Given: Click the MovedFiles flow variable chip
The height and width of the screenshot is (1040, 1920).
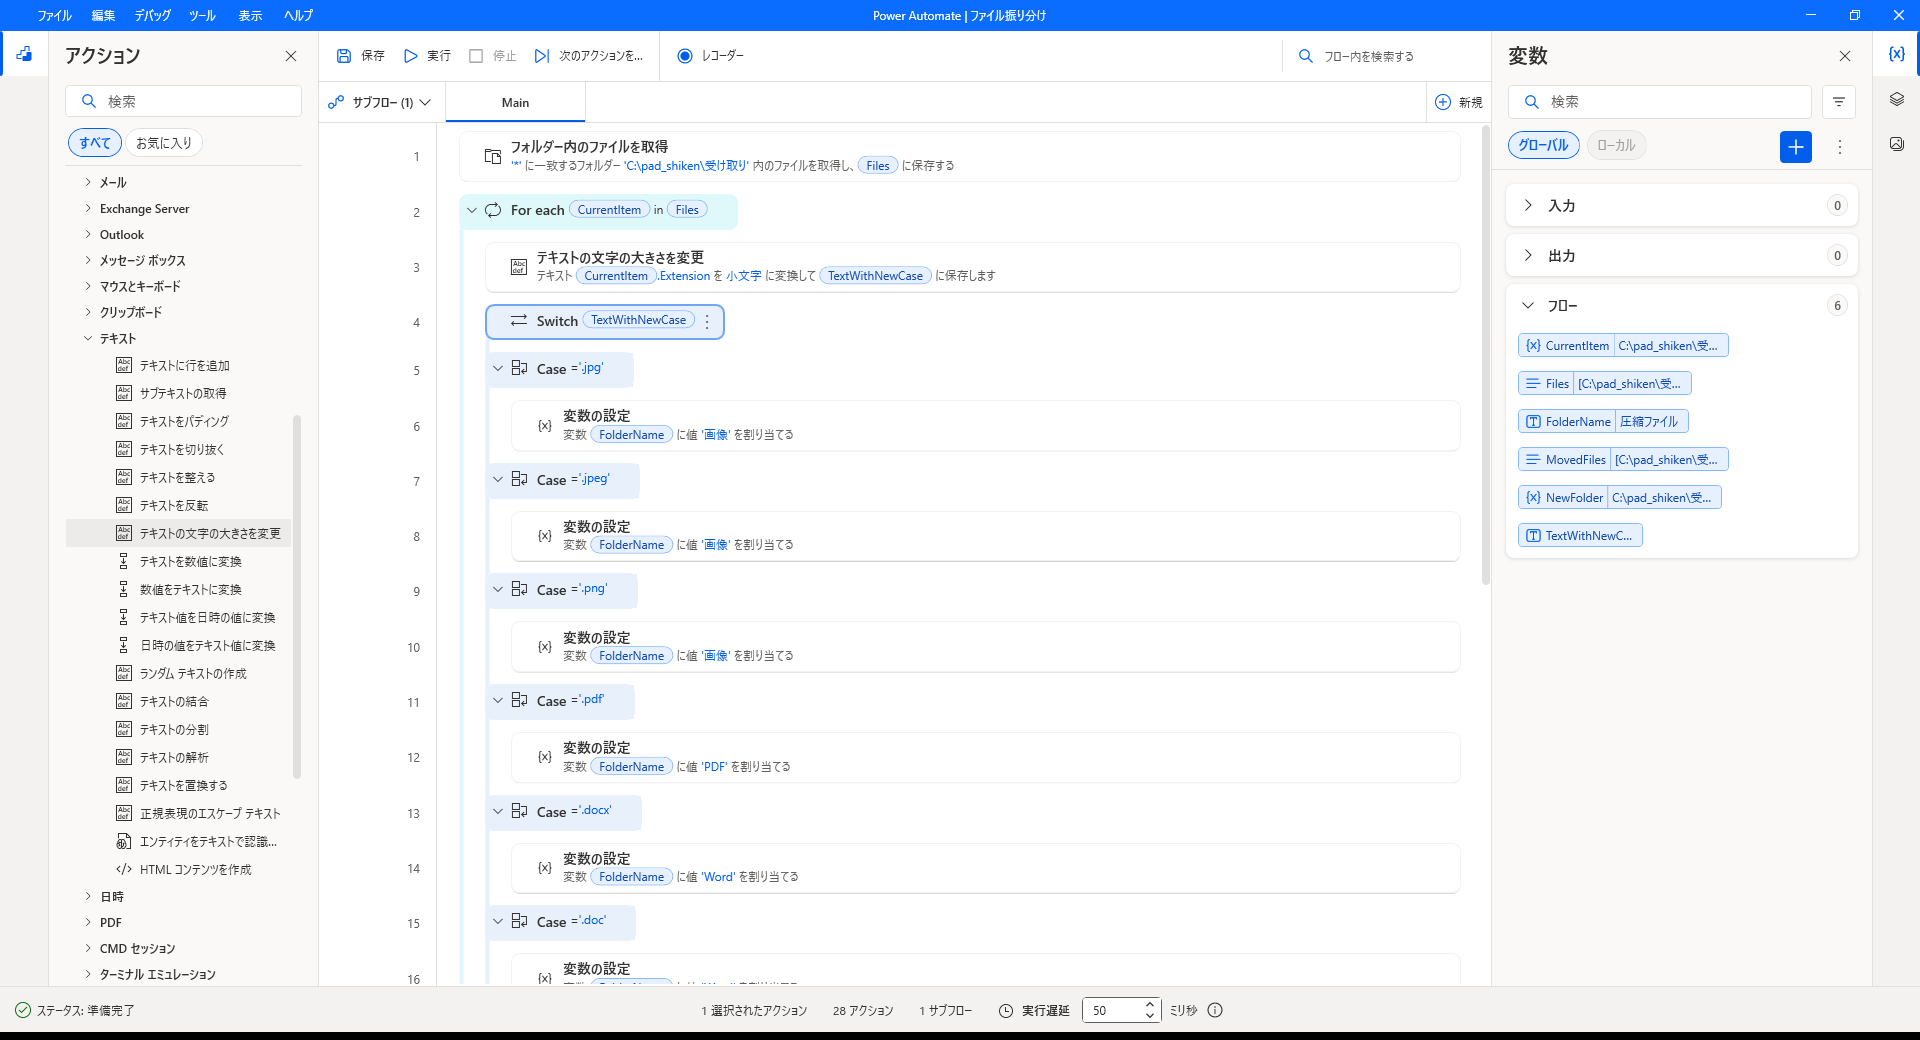Looking at the screenshot, I should click(1623, 460).
